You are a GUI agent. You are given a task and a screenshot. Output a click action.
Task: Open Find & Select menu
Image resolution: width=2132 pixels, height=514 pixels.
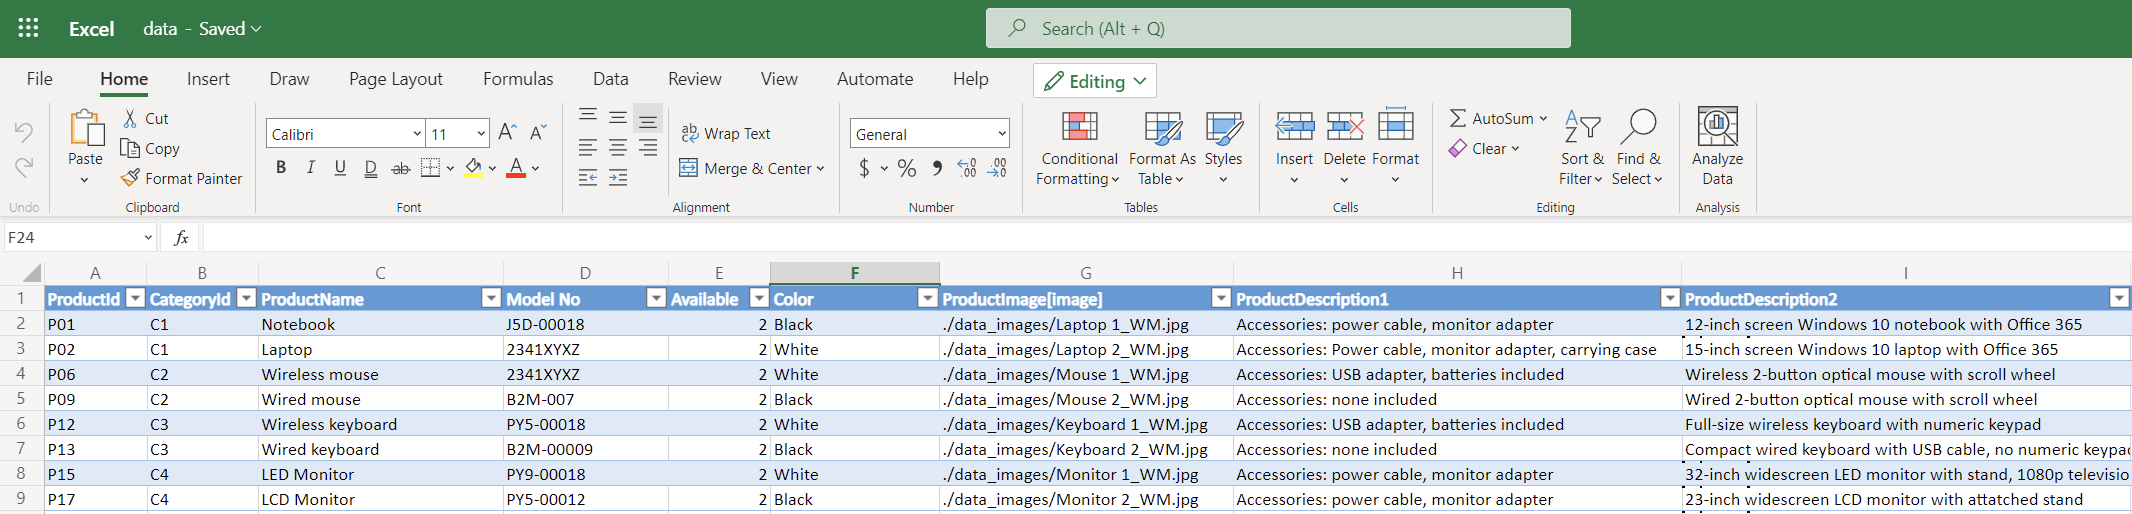(x=1638, y=148)
